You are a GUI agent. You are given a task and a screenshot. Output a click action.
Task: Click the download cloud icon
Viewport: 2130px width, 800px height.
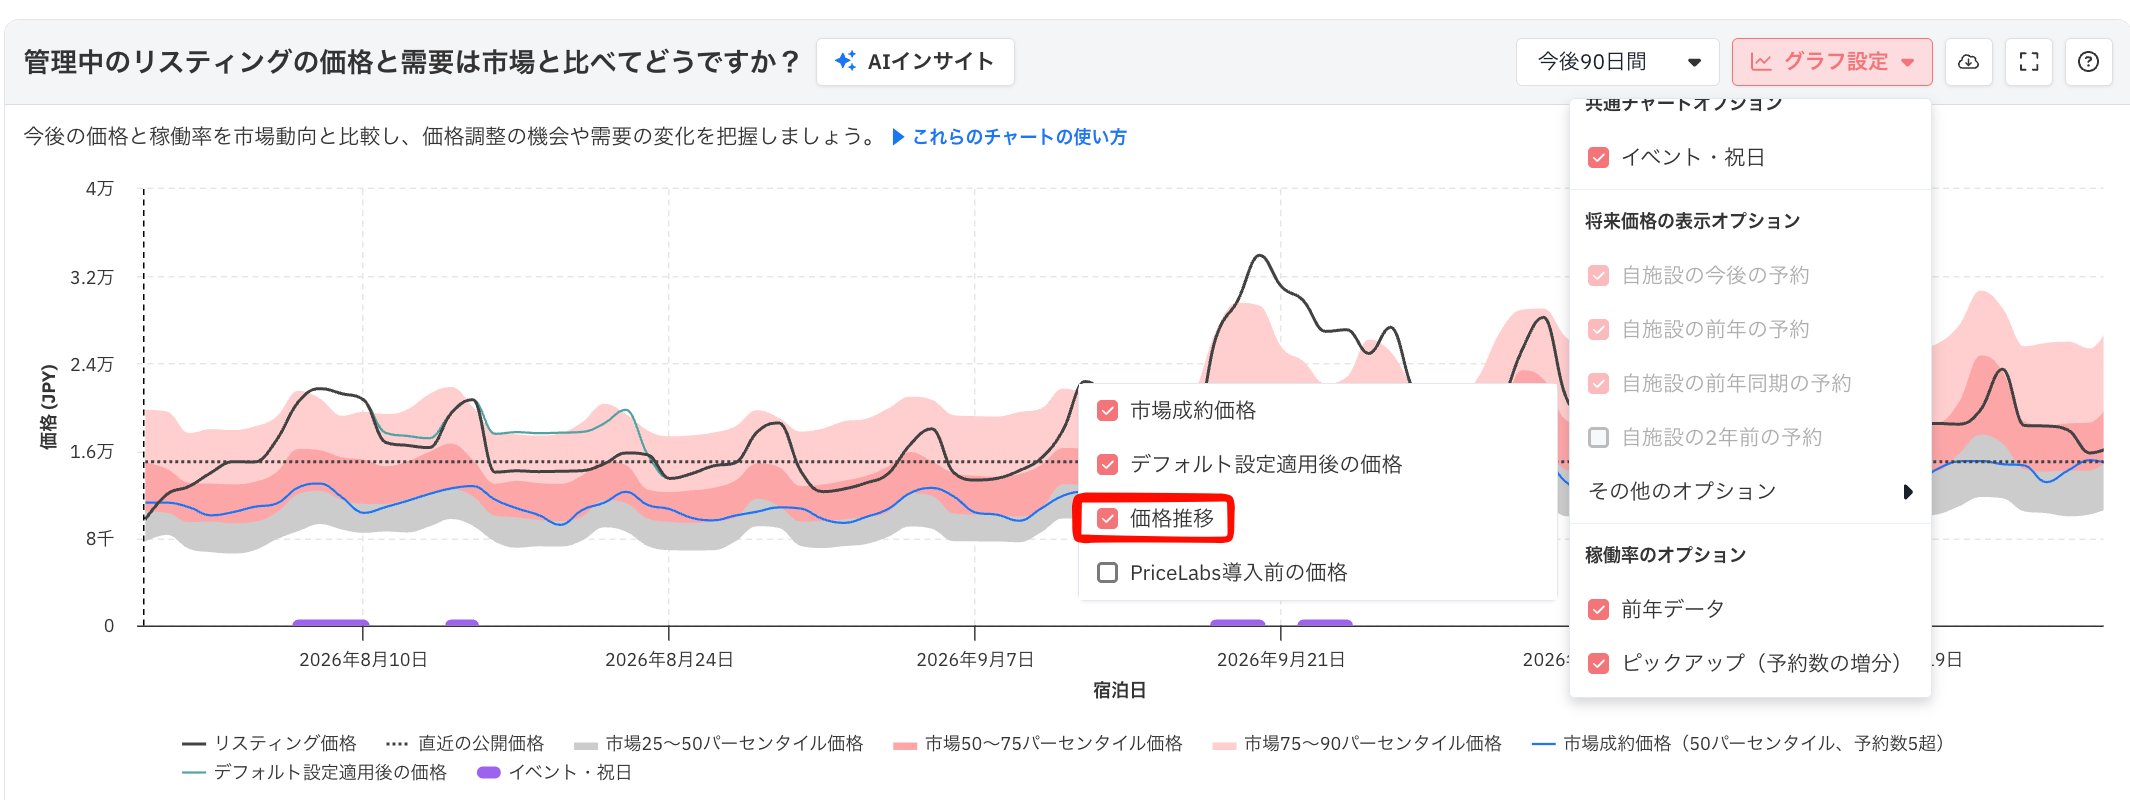pyautogui.click(x=1968, y=62)
